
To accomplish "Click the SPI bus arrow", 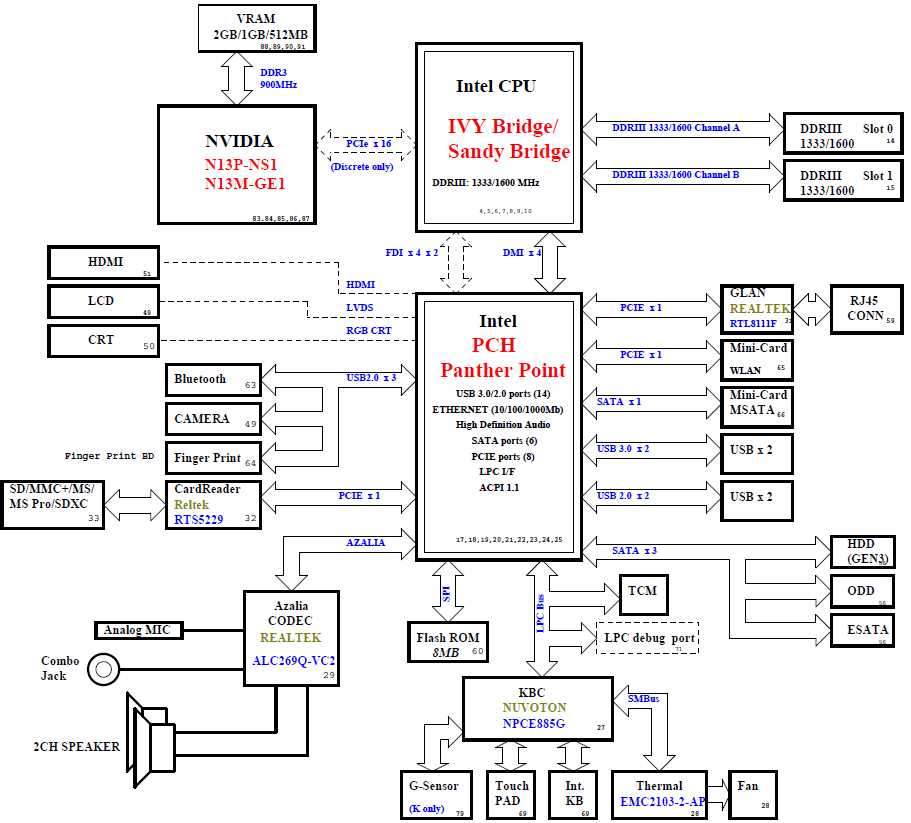I will [x=447, y=591].
